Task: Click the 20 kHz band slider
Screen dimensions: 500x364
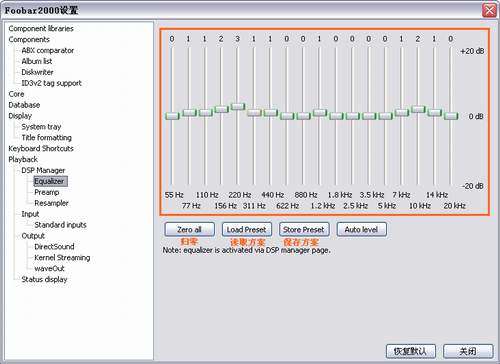Action: click(451, 116)
